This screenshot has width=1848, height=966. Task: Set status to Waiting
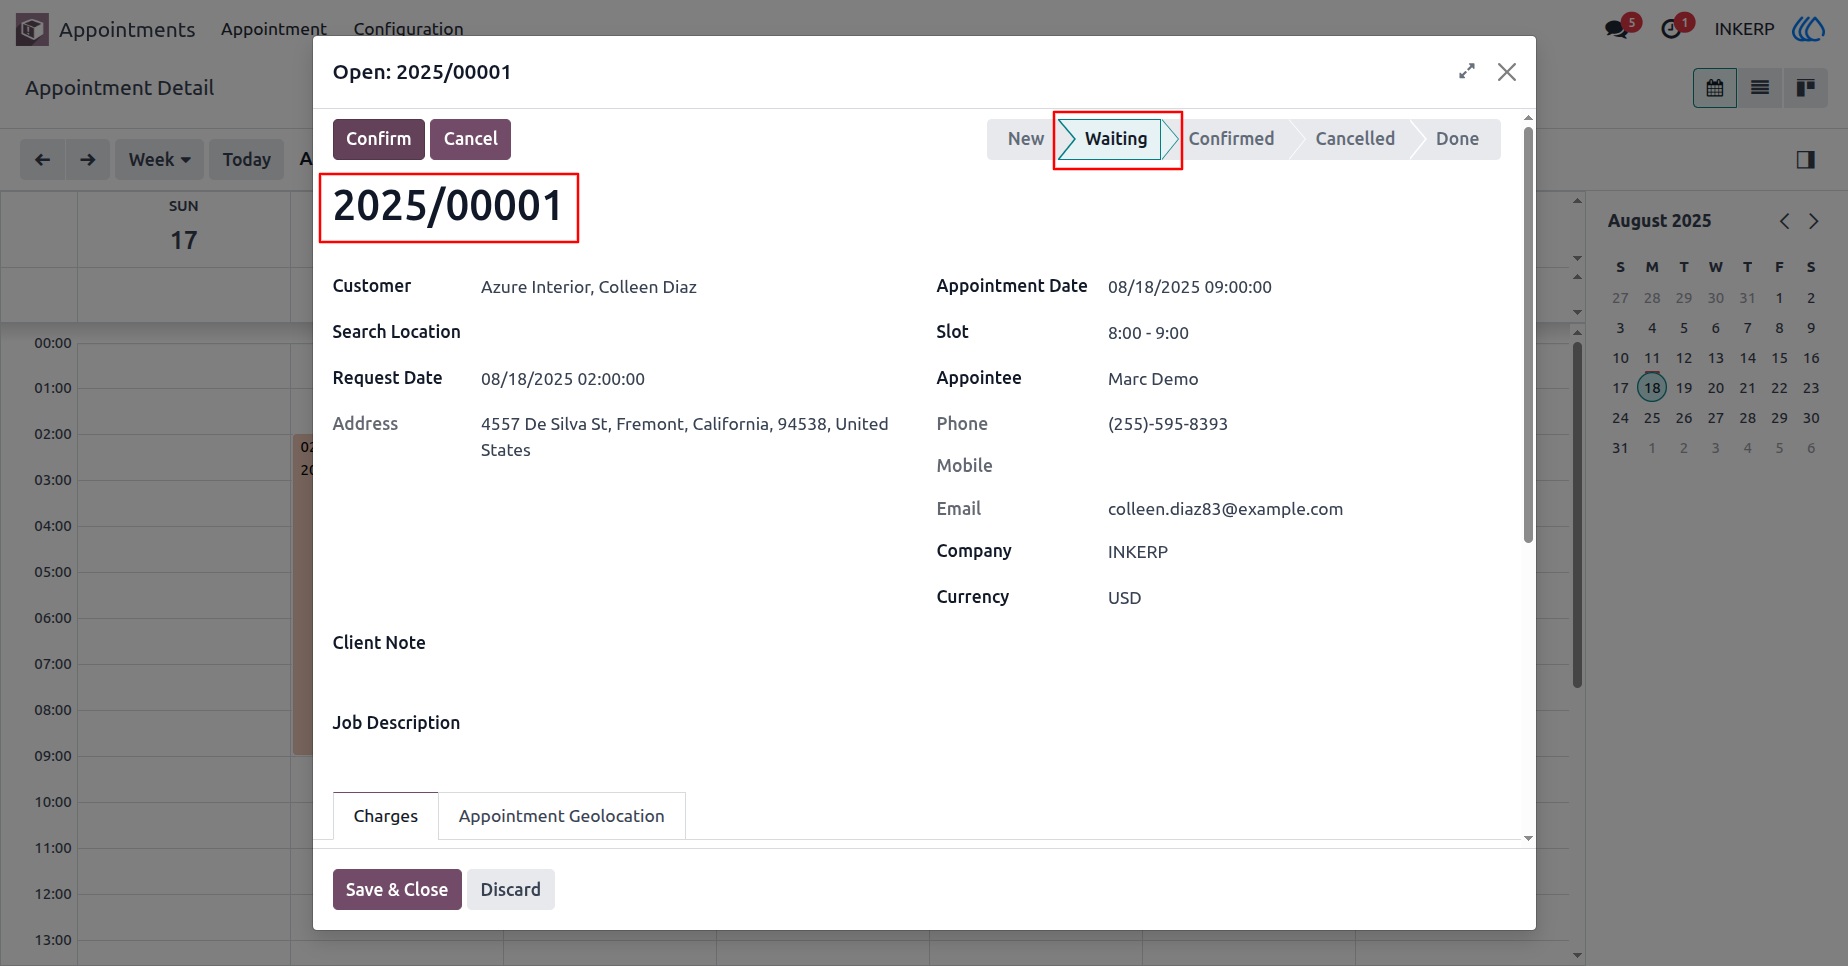pyautogui.click(x=1116, y=139)
